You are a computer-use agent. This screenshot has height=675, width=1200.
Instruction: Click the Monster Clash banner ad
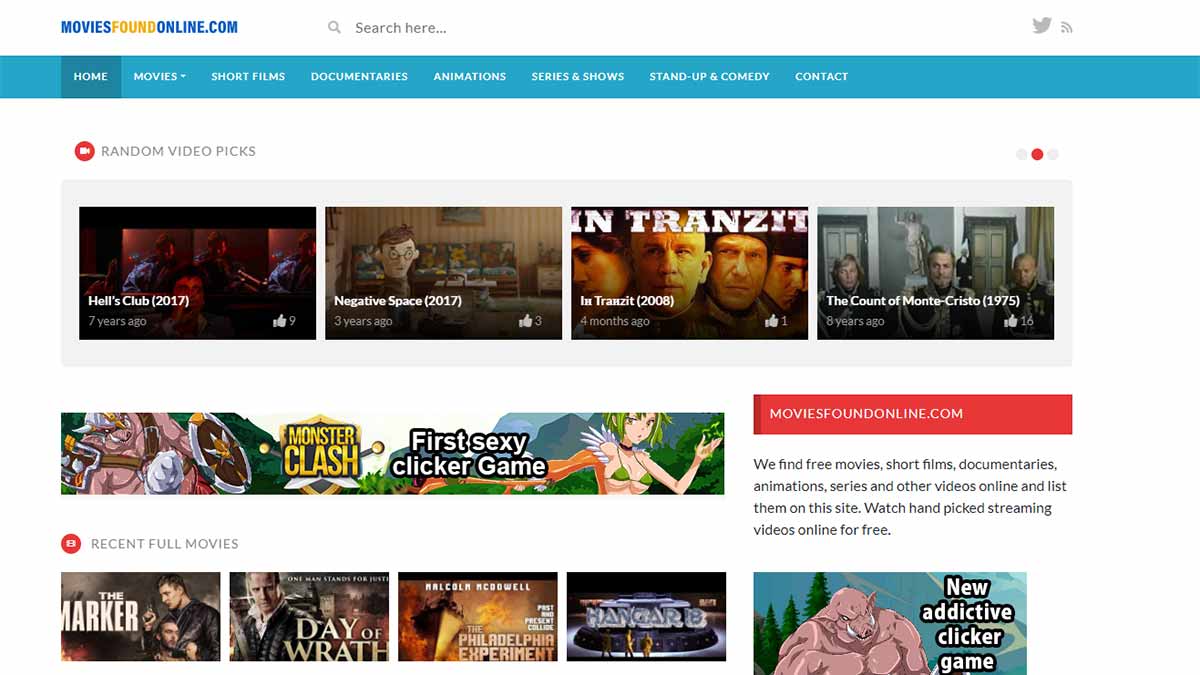(392, 453)
